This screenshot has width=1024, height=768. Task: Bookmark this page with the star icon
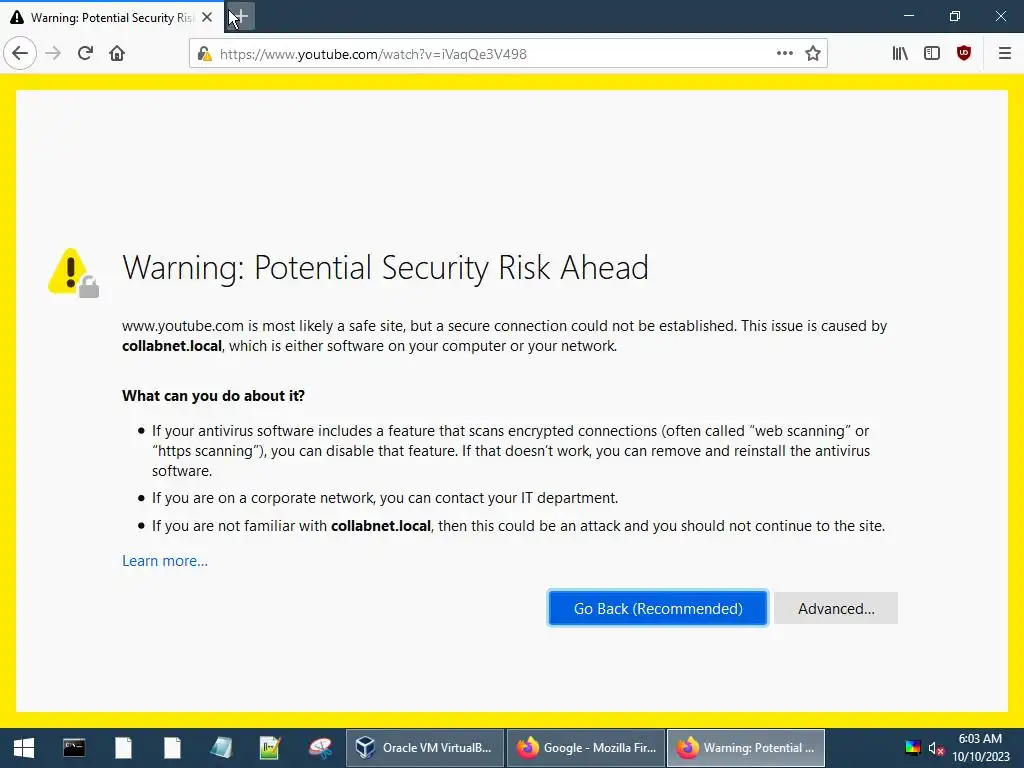[x=812, y=54]
